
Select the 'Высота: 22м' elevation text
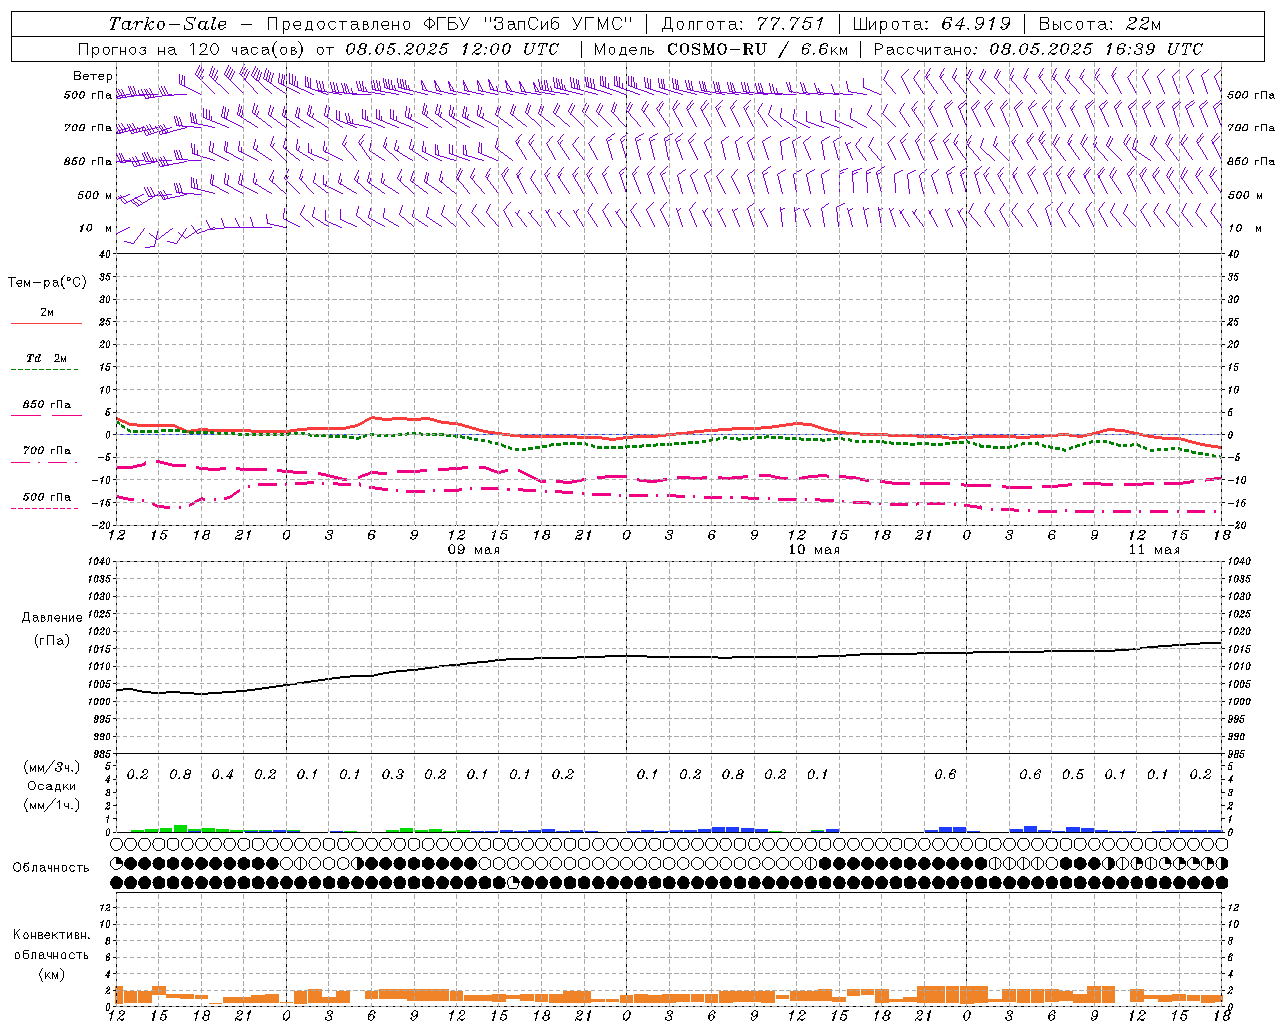[x=1100, y=24]
